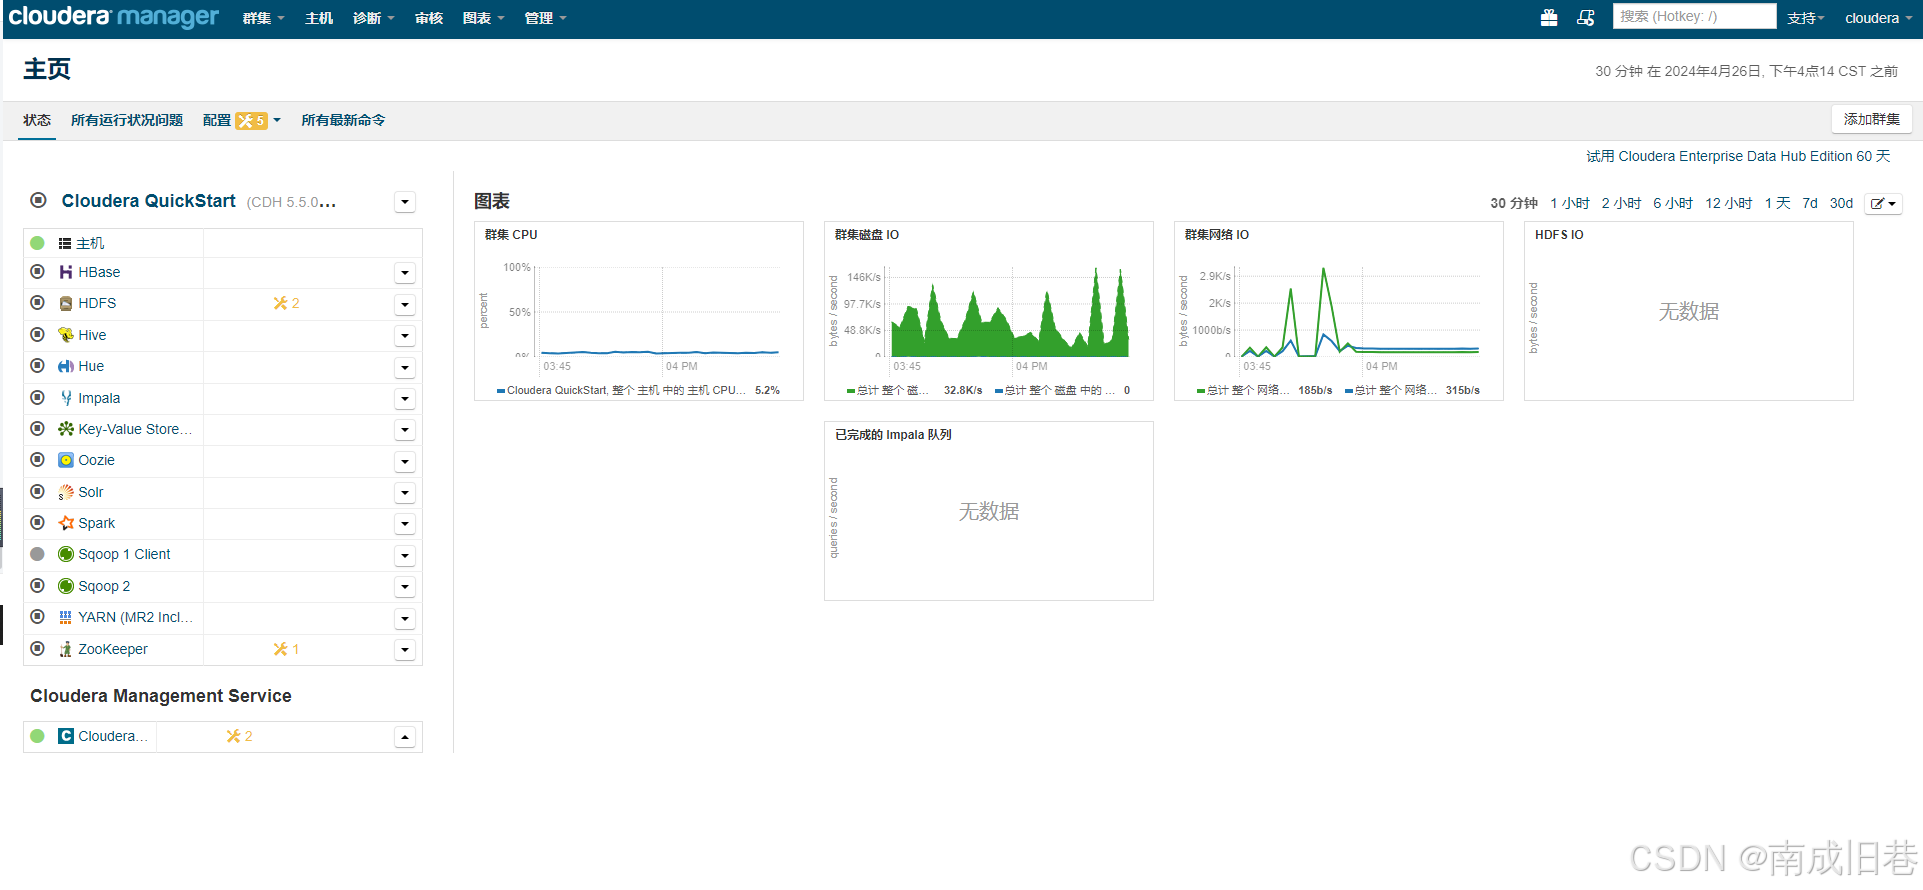The image size is (1923, 890).
Task: Click the HDFS service icon
Action: pos(66,303)
